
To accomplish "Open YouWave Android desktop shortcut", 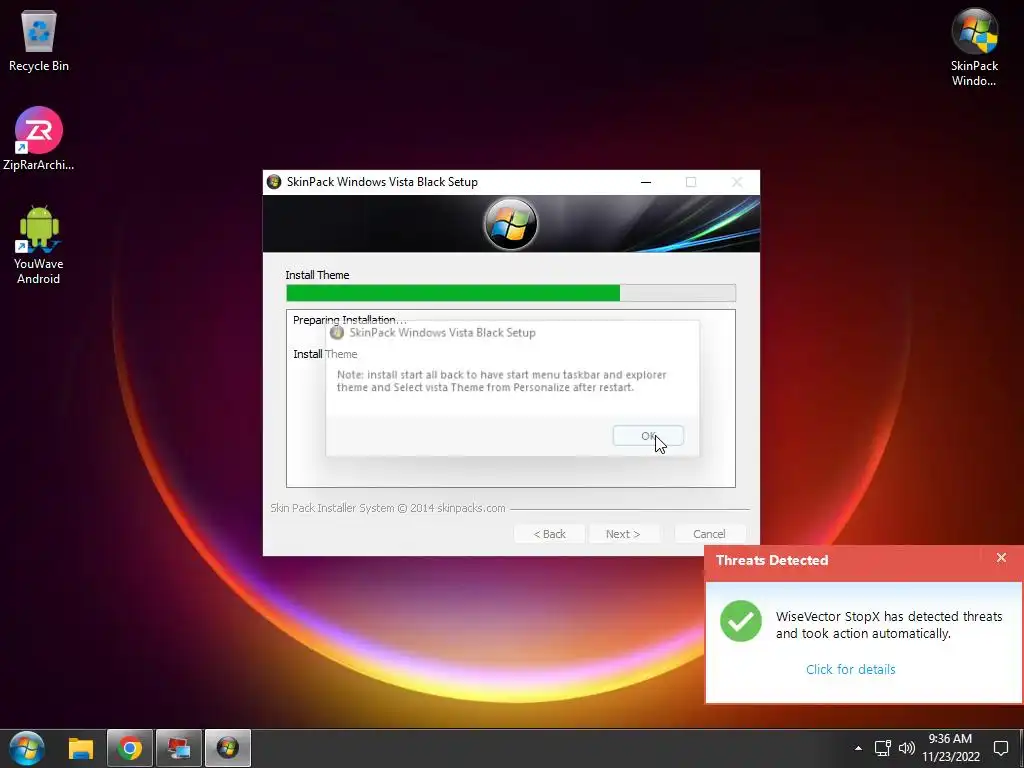I will coord(39,245).
